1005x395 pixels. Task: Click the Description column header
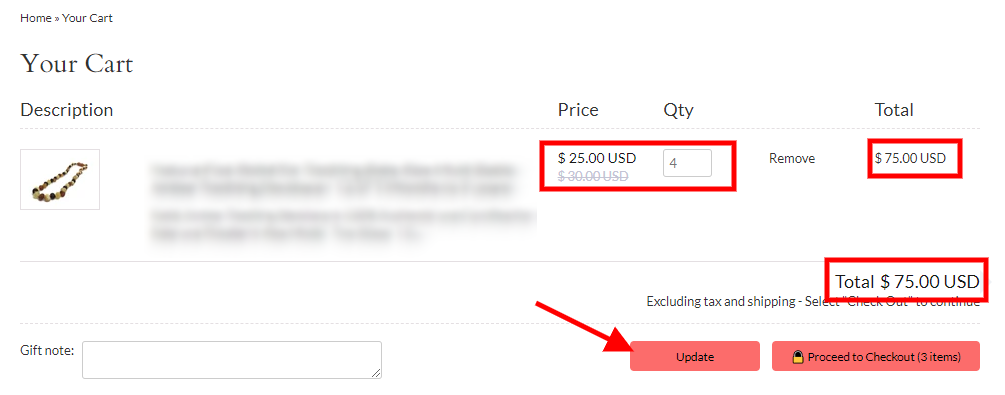click(67, 110)
